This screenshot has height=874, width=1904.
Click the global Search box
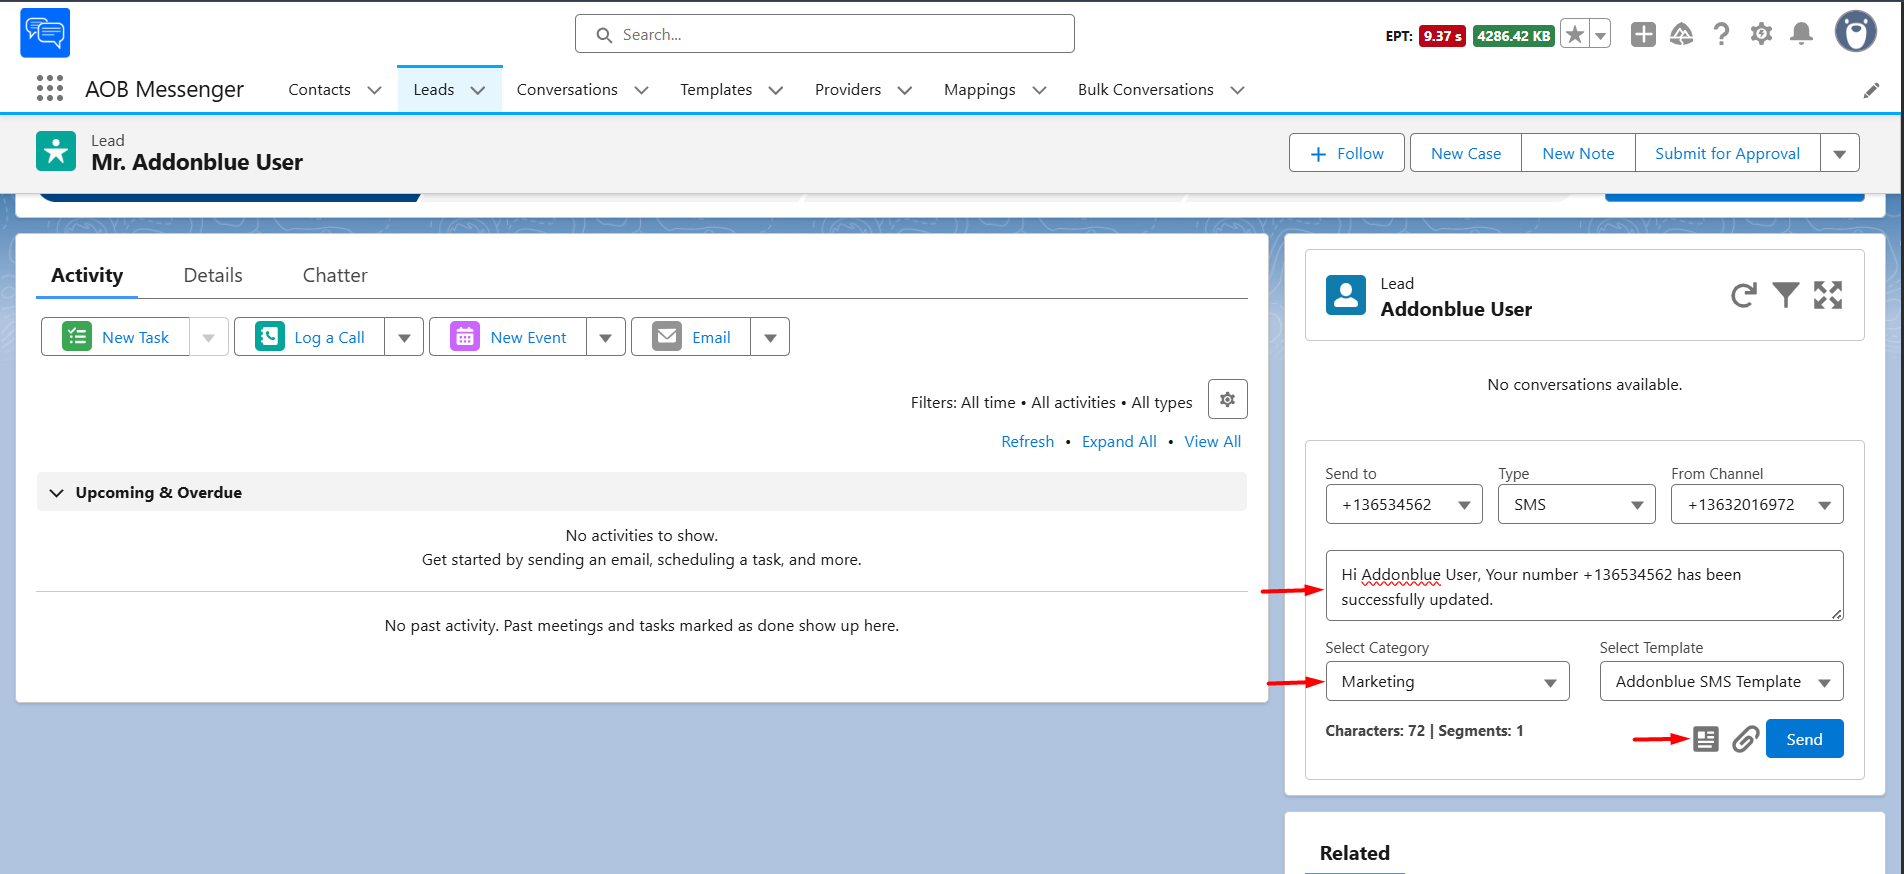824,34
